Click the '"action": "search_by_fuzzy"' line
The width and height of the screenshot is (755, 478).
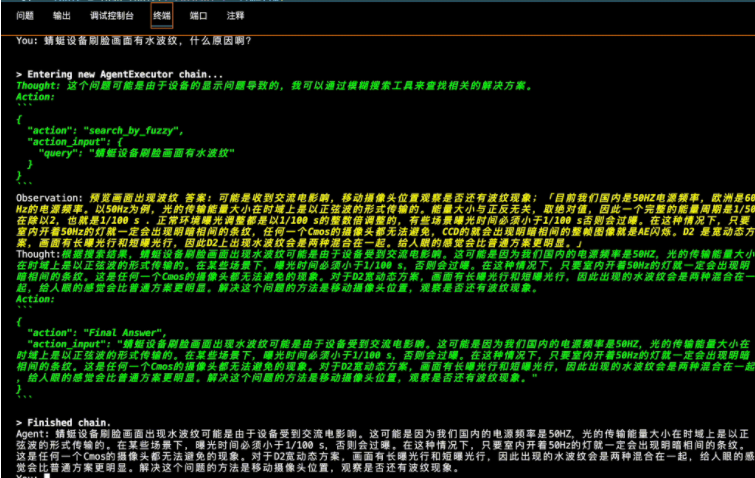coord(105,130)
